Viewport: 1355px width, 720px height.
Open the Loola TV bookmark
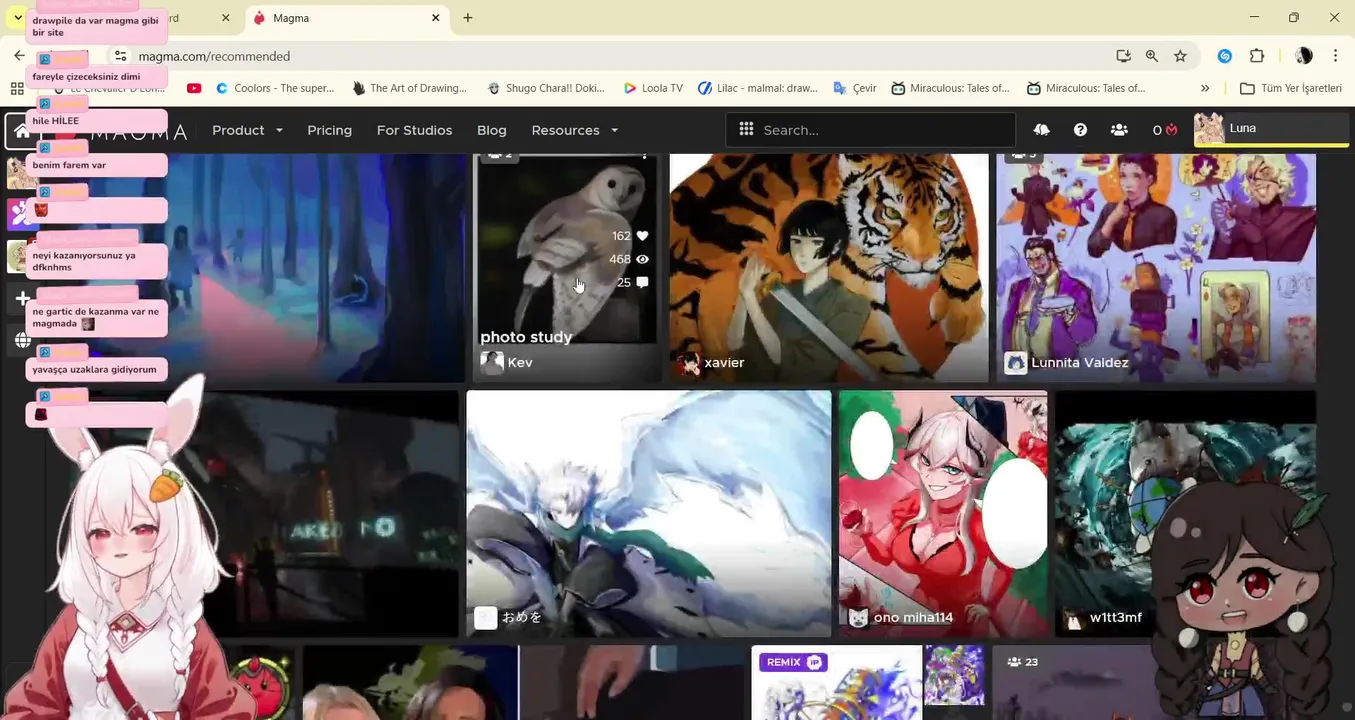[653, 88]
